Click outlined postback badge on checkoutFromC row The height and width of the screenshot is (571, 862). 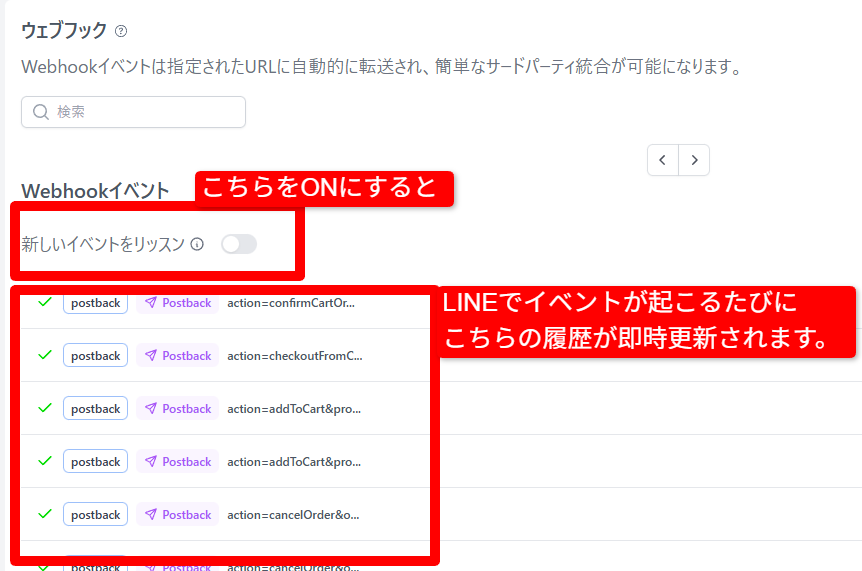[95, 356]
